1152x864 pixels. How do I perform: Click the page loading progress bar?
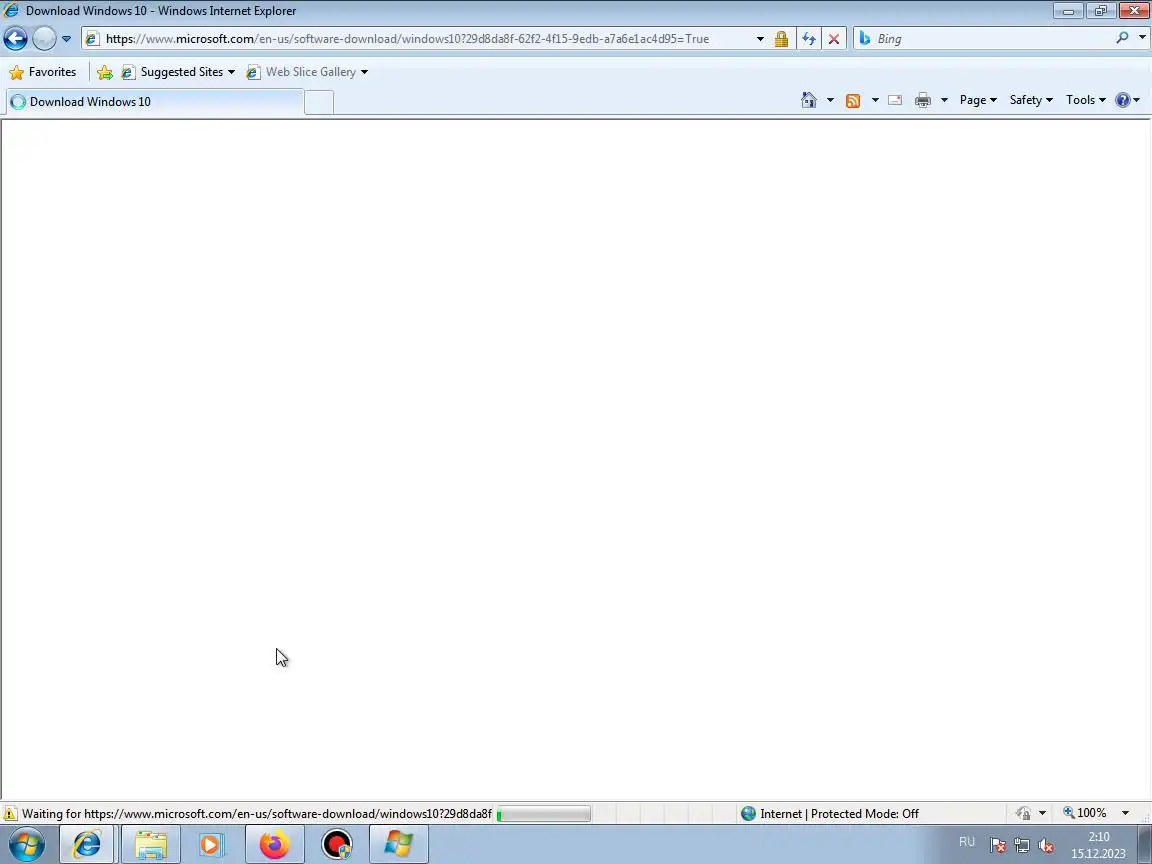[544, 814]
